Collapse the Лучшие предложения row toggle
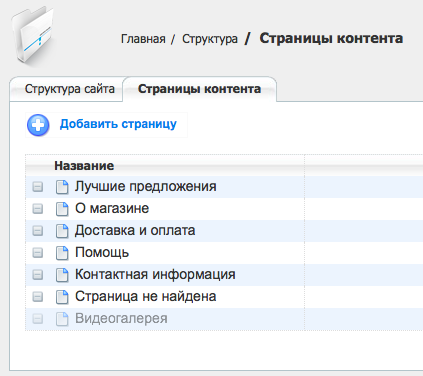Viewport: 423px width, 376px height. (x=38, y=187)
